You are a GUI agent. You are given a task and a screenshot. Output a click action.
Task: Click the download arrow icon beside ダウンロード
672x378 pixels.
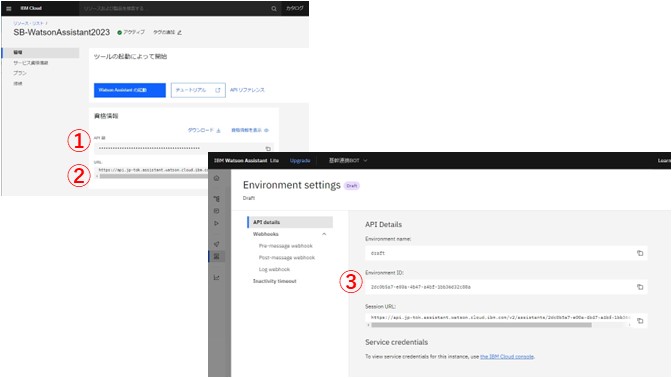click(218, 130)
